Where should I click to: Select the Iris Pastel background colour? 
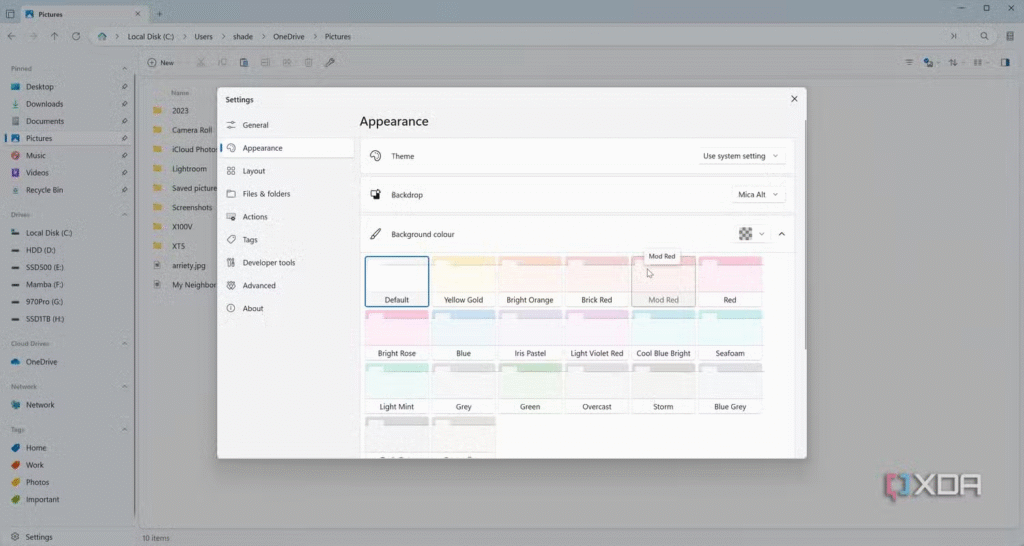point(530,334)
